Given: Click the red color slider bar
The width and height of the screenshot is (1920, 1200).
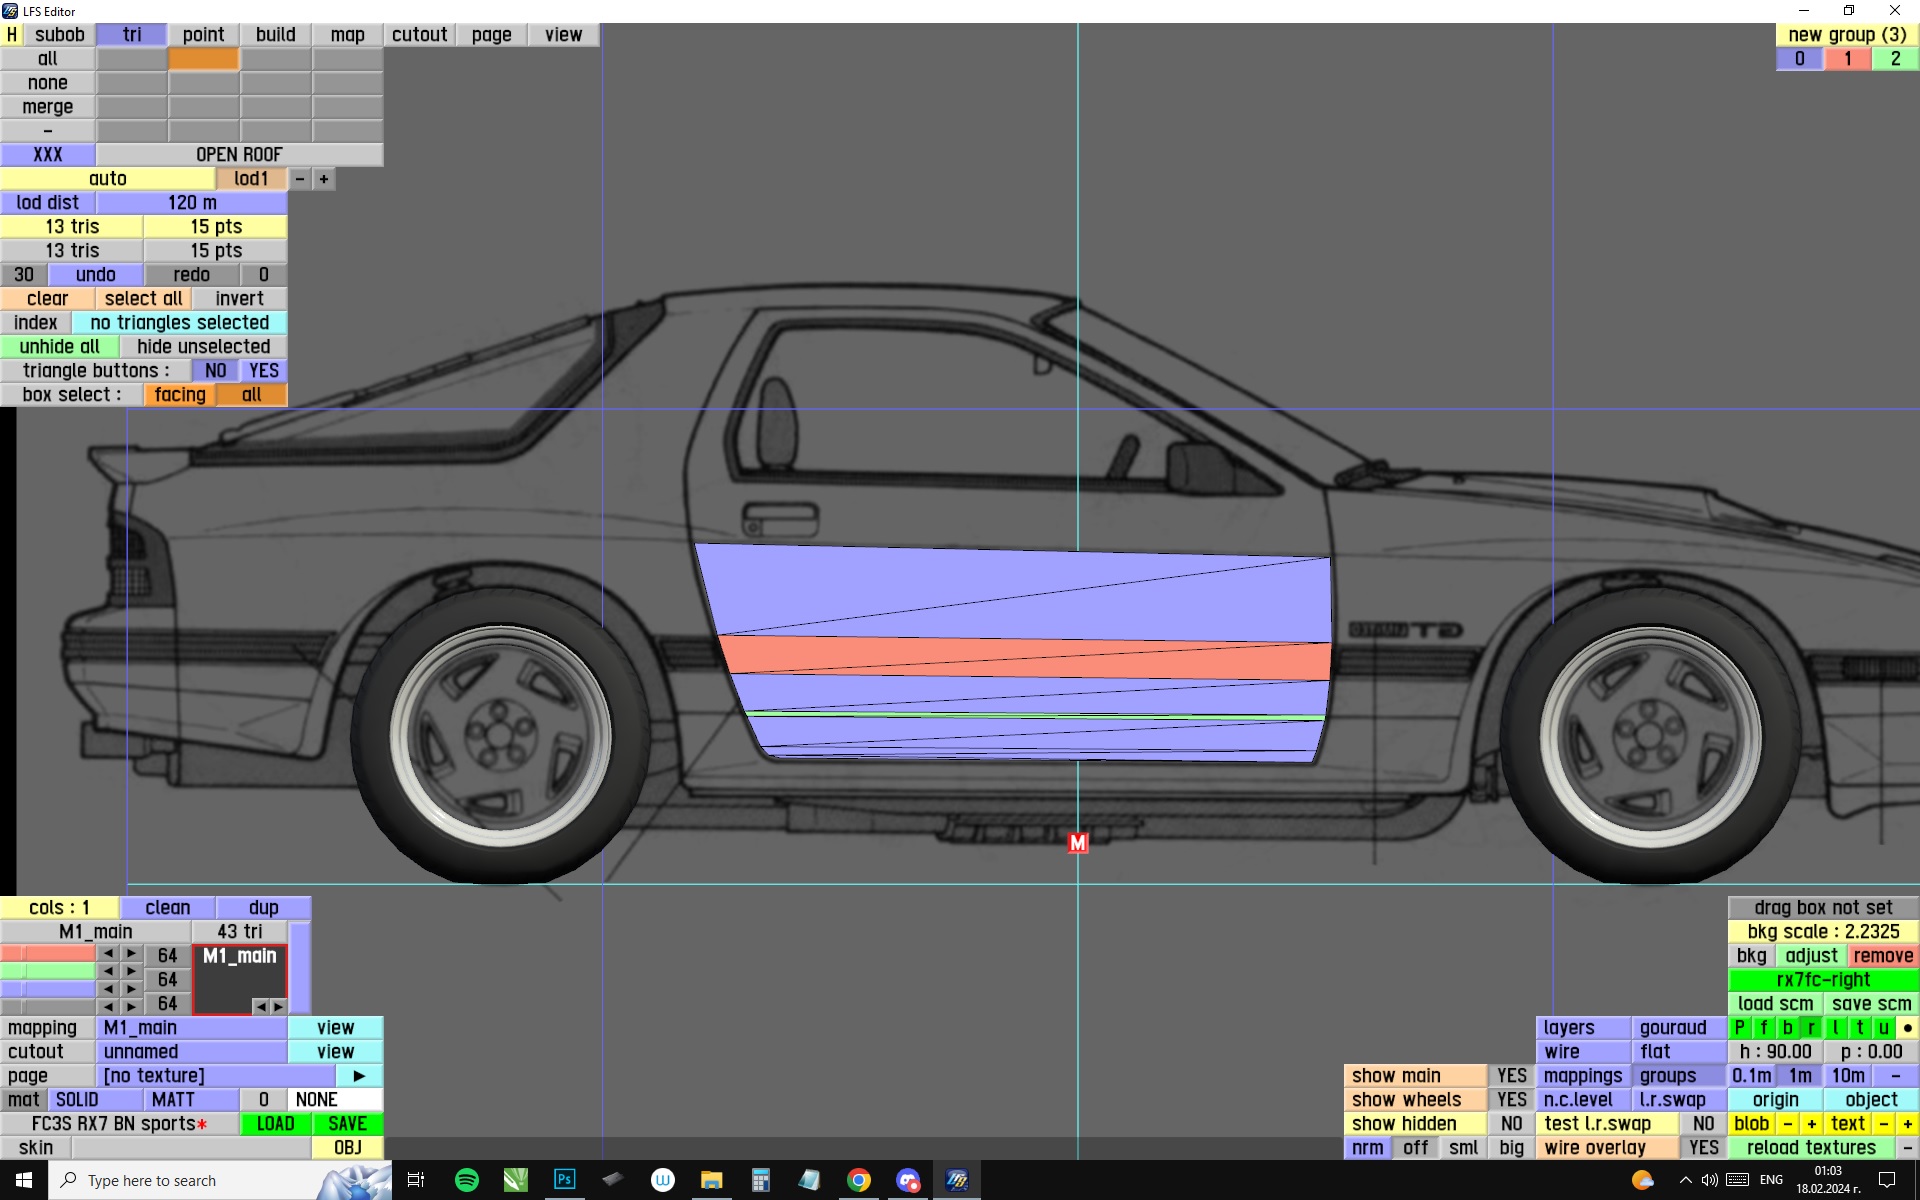Looking at the screenshot, I should [x=48, y=954].
